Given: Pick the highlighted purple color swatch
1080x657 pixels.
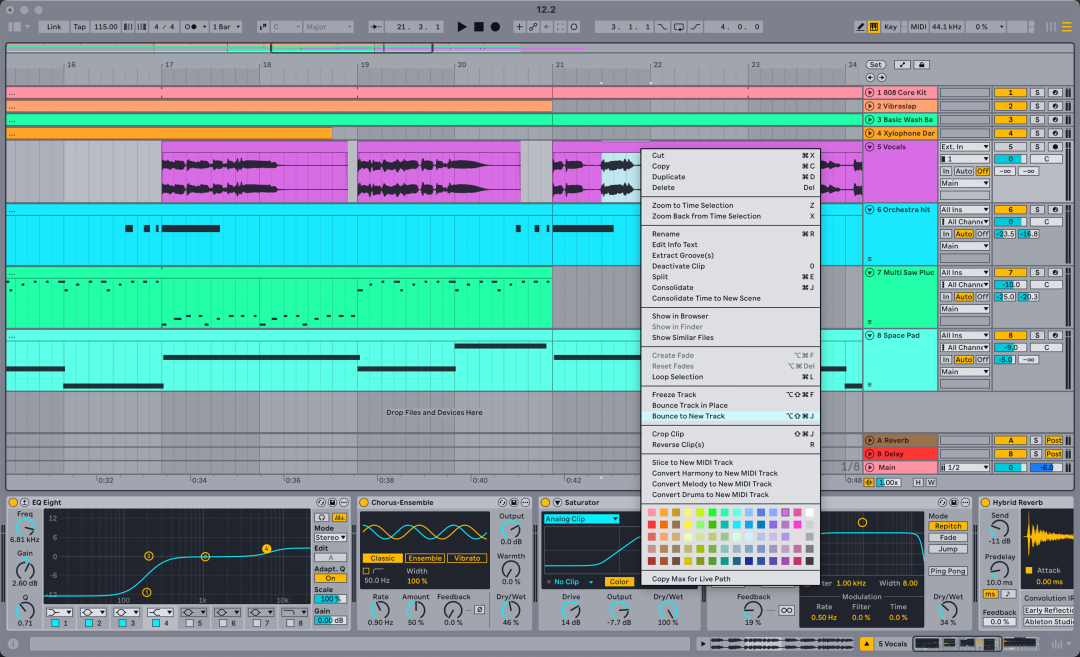Looking at the screenshot, I should coord(785,512).
